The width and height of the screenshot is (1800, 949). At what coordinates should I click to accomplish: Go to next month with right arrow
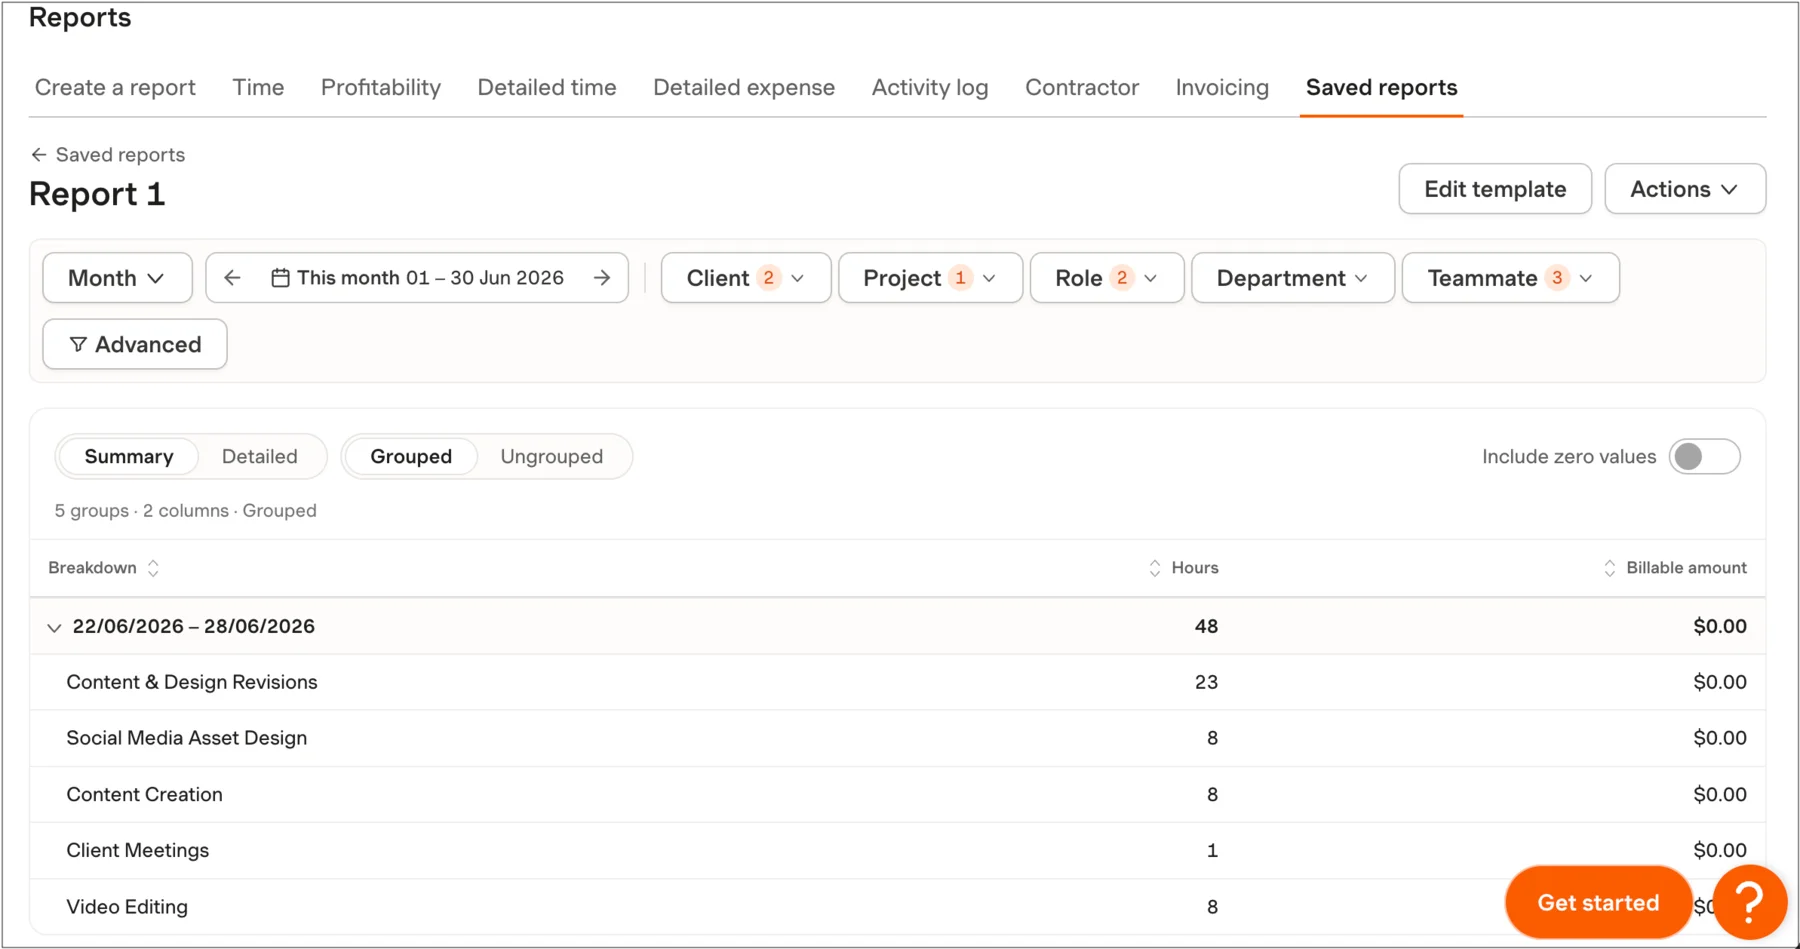tap(602, 278)
